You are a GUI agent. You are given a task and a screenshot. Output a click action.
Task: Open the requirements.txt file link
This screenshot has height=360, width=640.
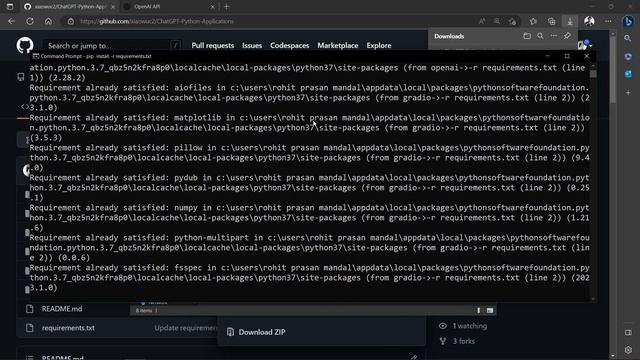[68, 328]
